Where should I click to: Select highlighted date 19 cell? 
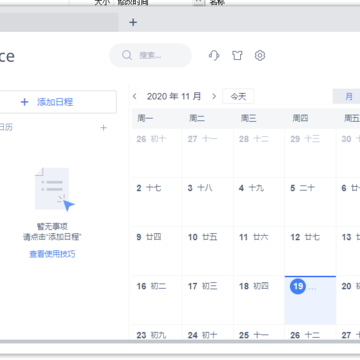310,300
